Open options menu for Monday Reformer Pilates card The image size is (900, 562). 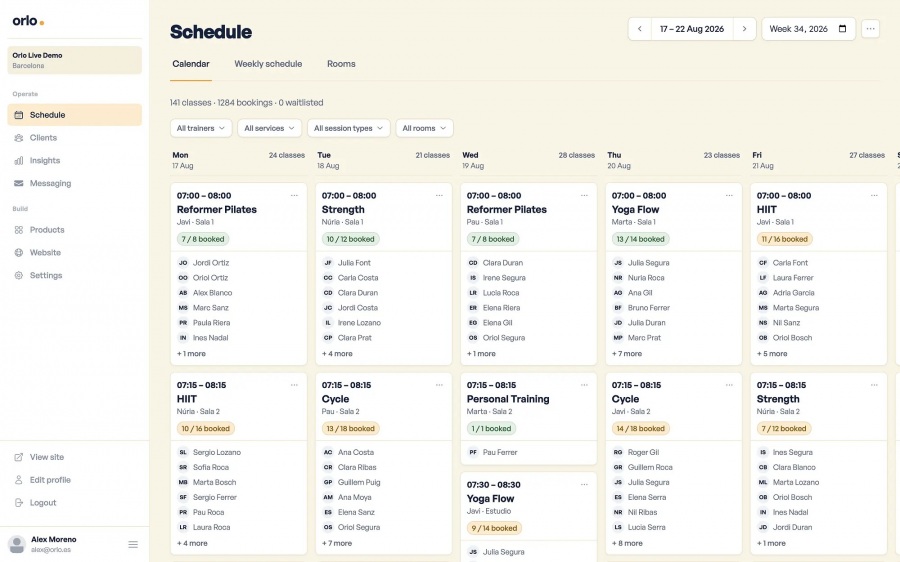pos(294,196)
